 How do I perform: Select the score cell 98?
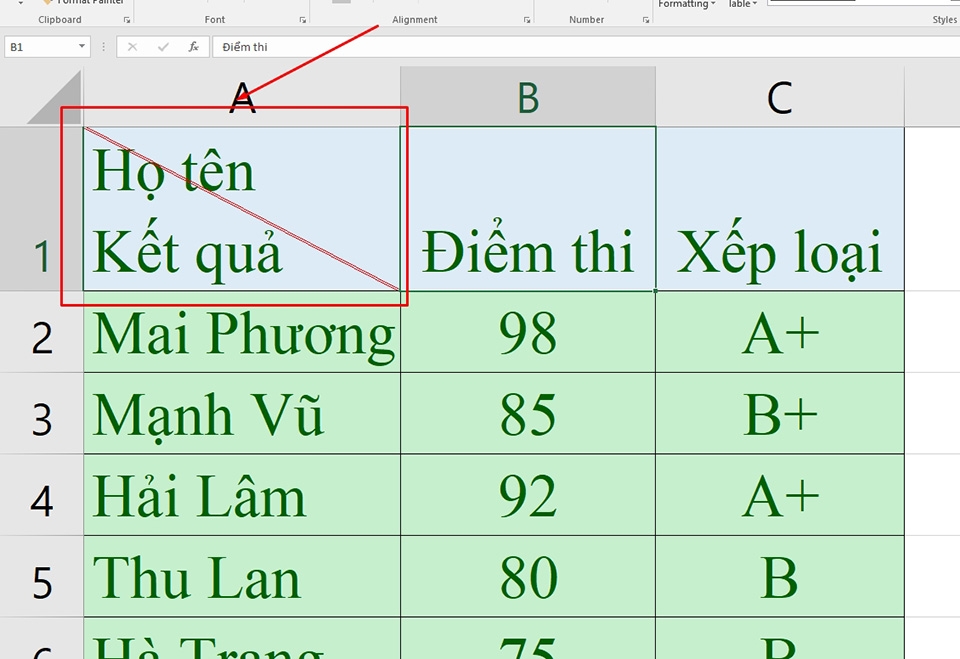(x=528, y=331)
